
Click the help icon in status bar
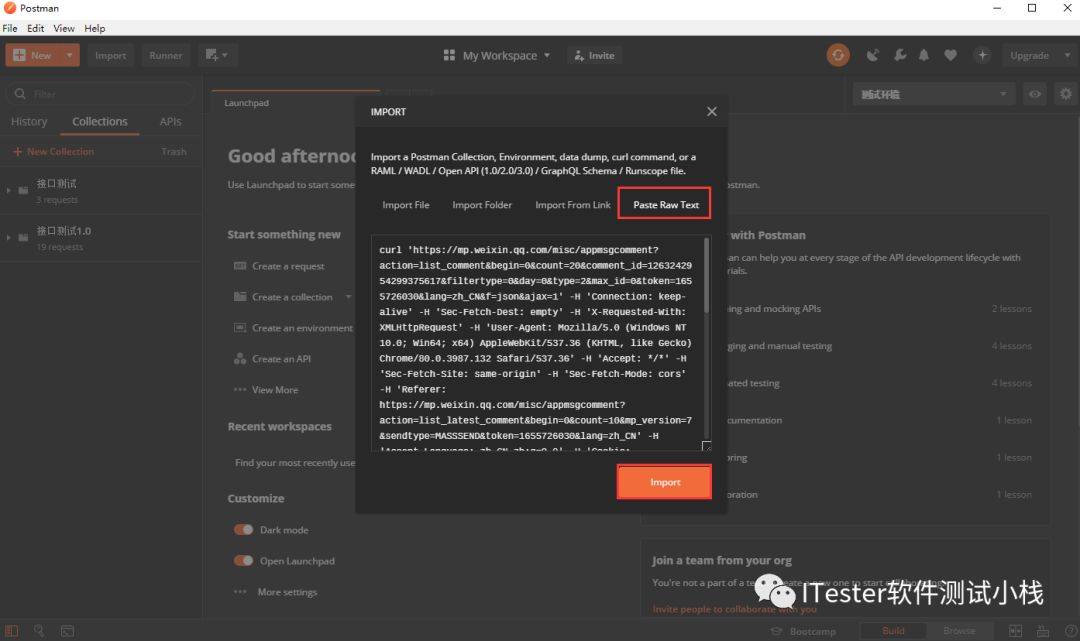1070,631
